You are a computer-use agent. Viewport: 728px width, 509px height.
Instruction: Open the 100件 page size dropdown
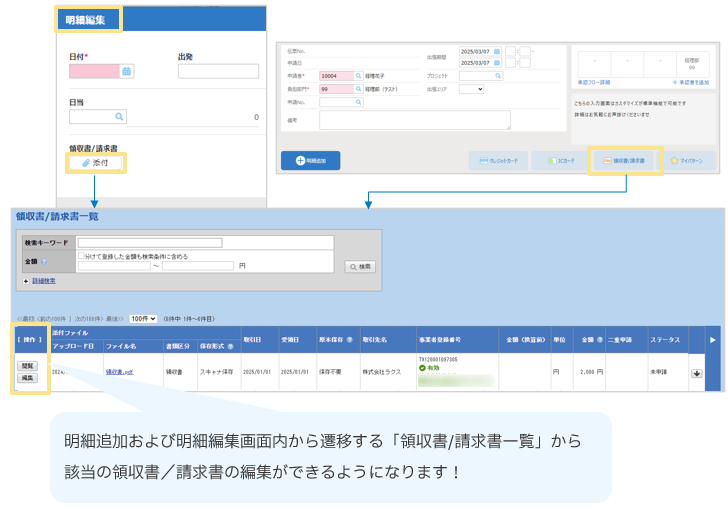point(143,318)
